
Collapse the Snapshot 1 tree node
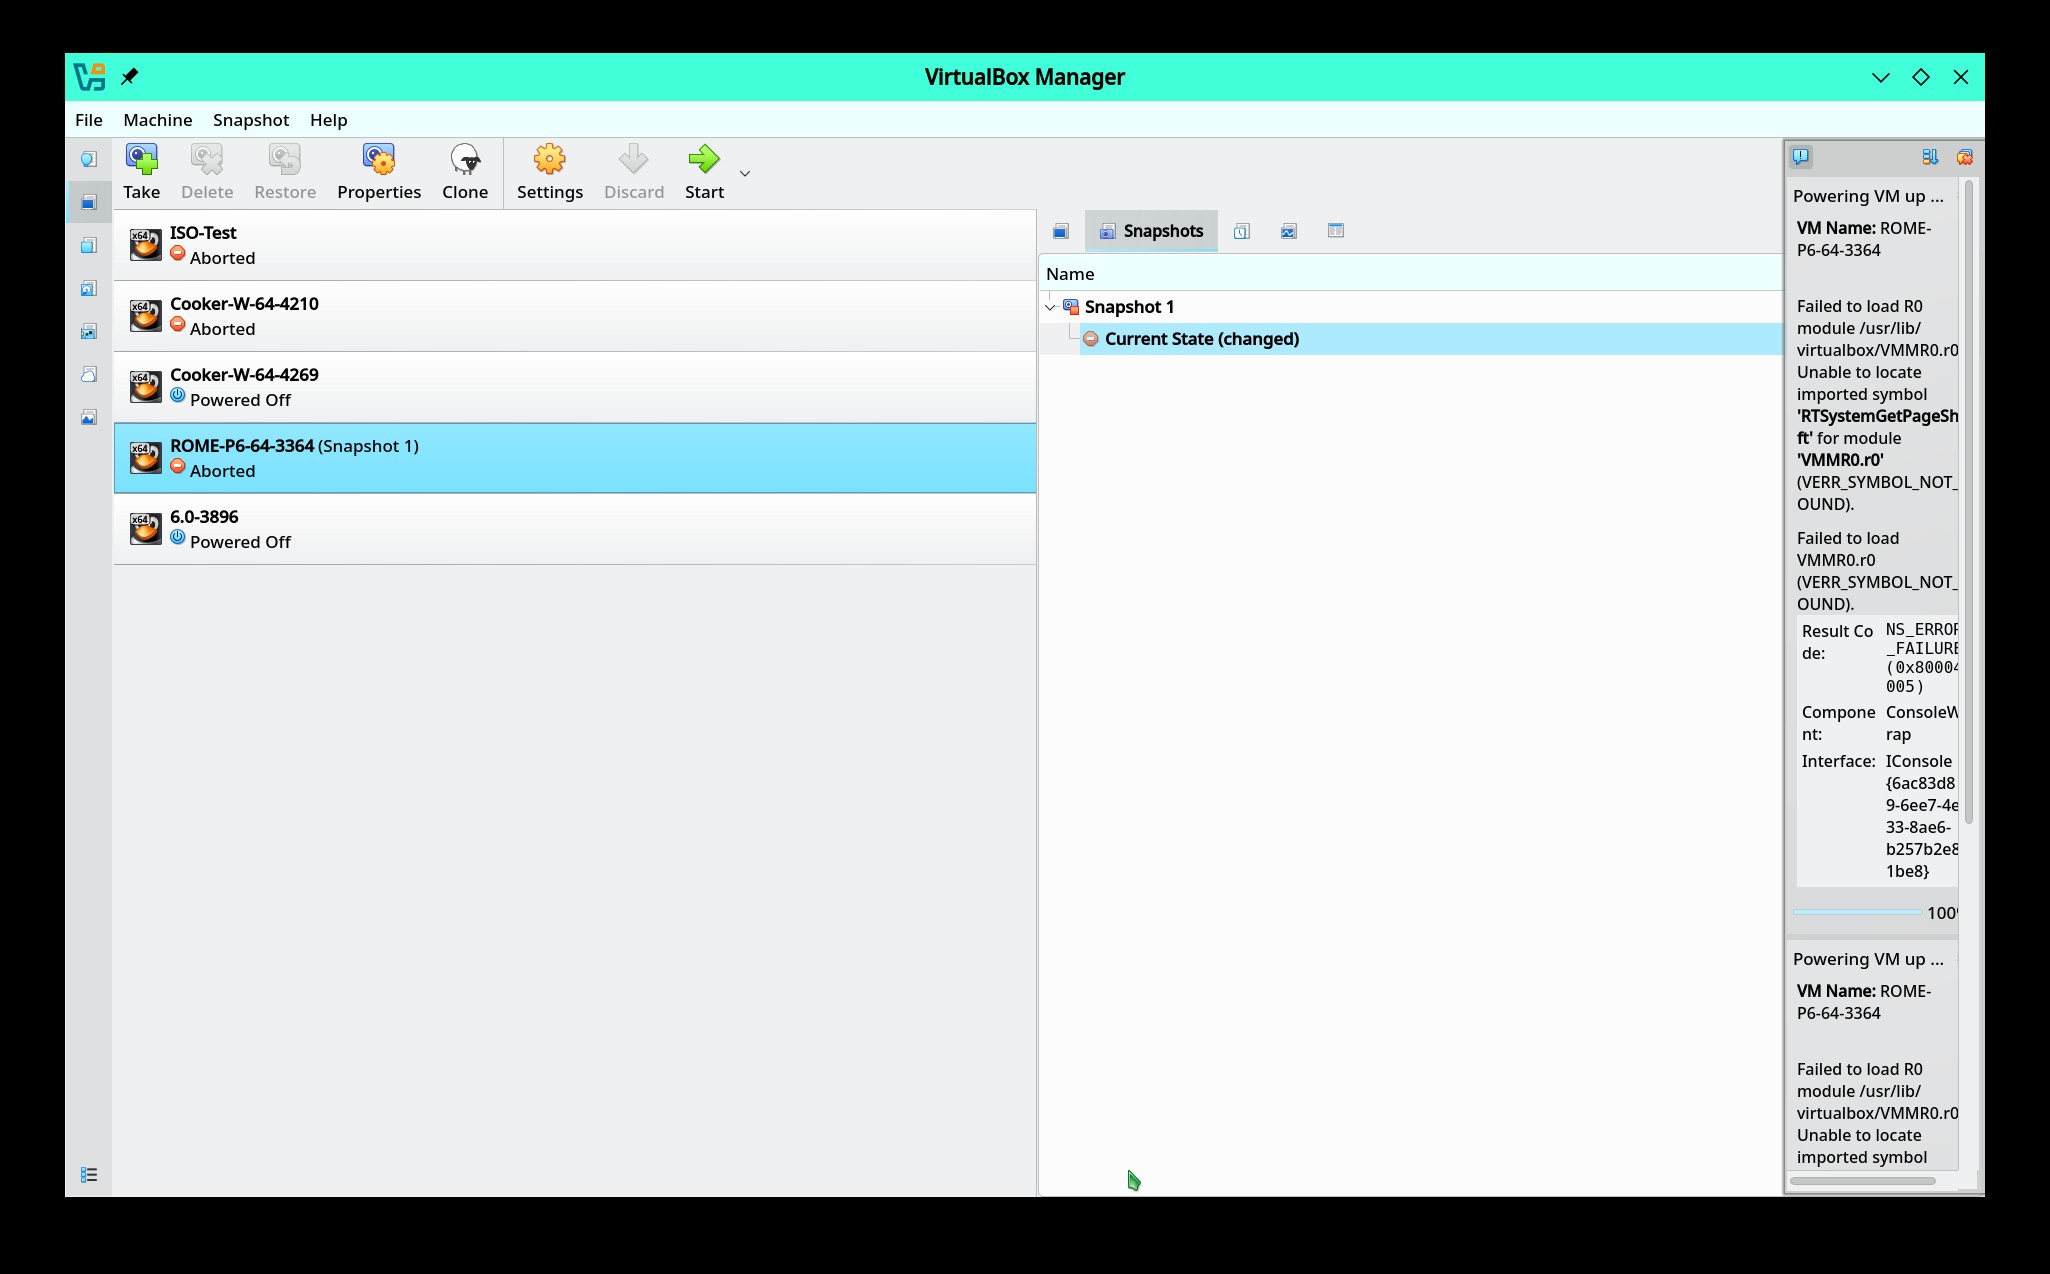pos(1050,307)
